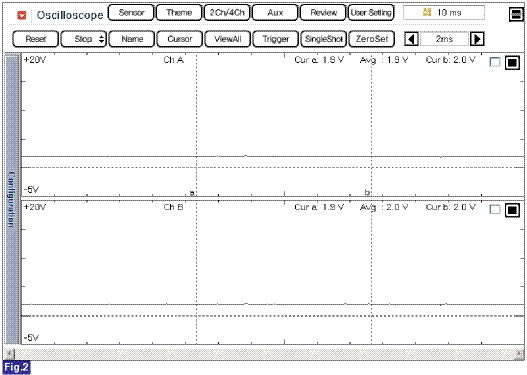The height and width of the screenshot is (375, 527).
Task: Click the red dropdown icon beside Oscilloscope
Action: [x=22, y=15]
